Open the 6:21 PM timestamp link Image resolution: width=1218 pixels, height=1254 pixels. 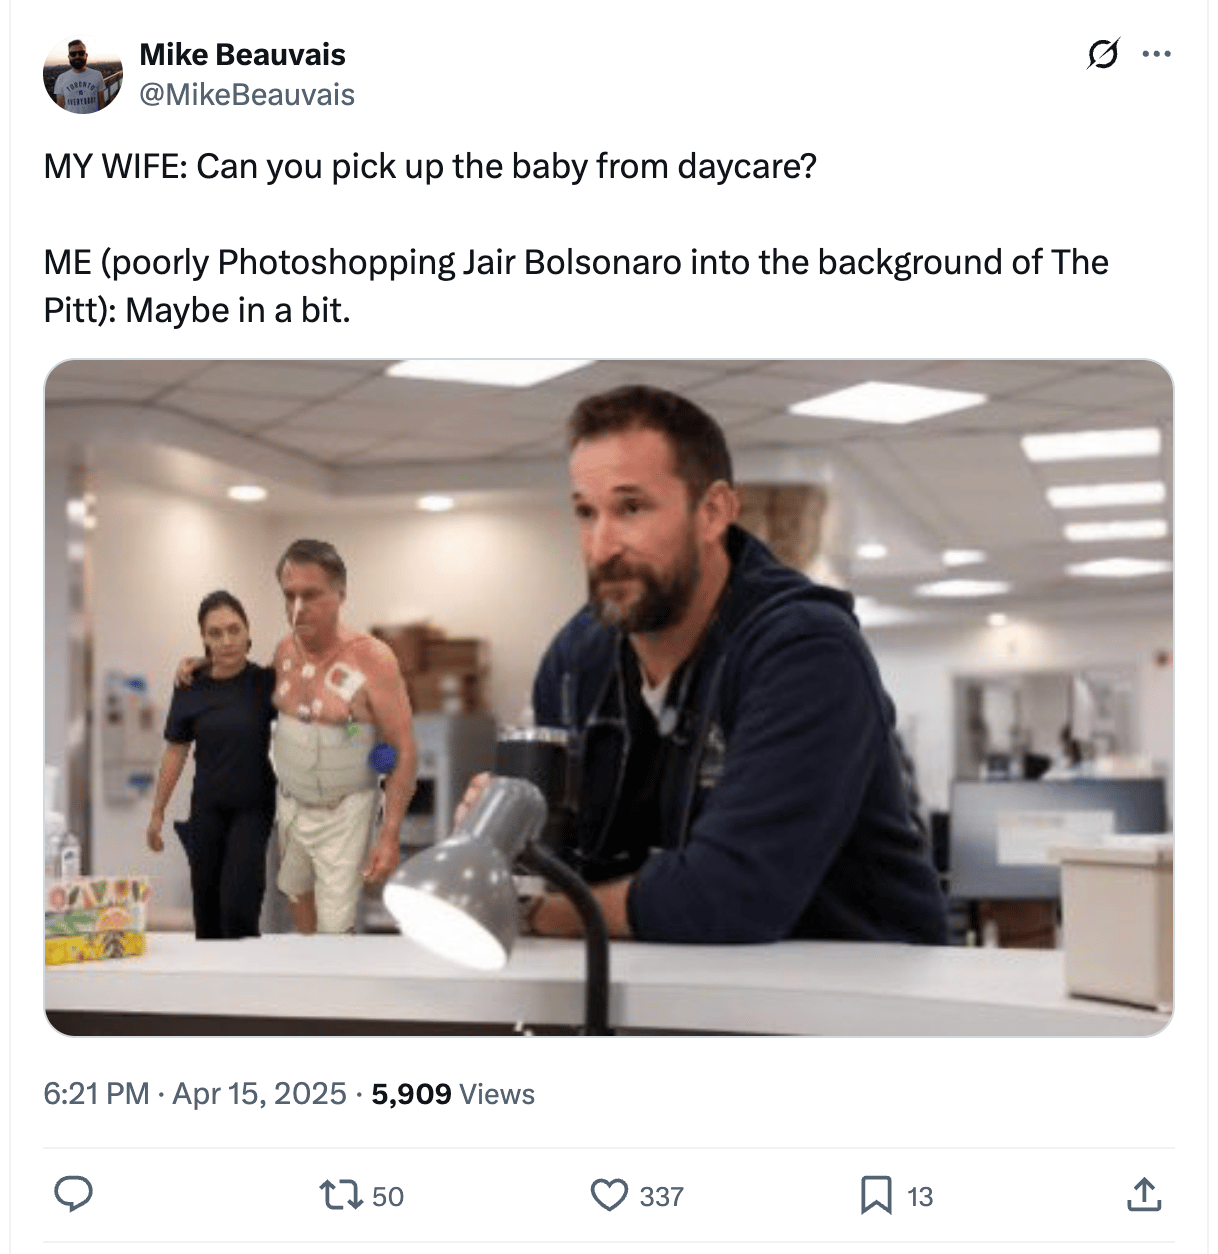coord(96,1094)
